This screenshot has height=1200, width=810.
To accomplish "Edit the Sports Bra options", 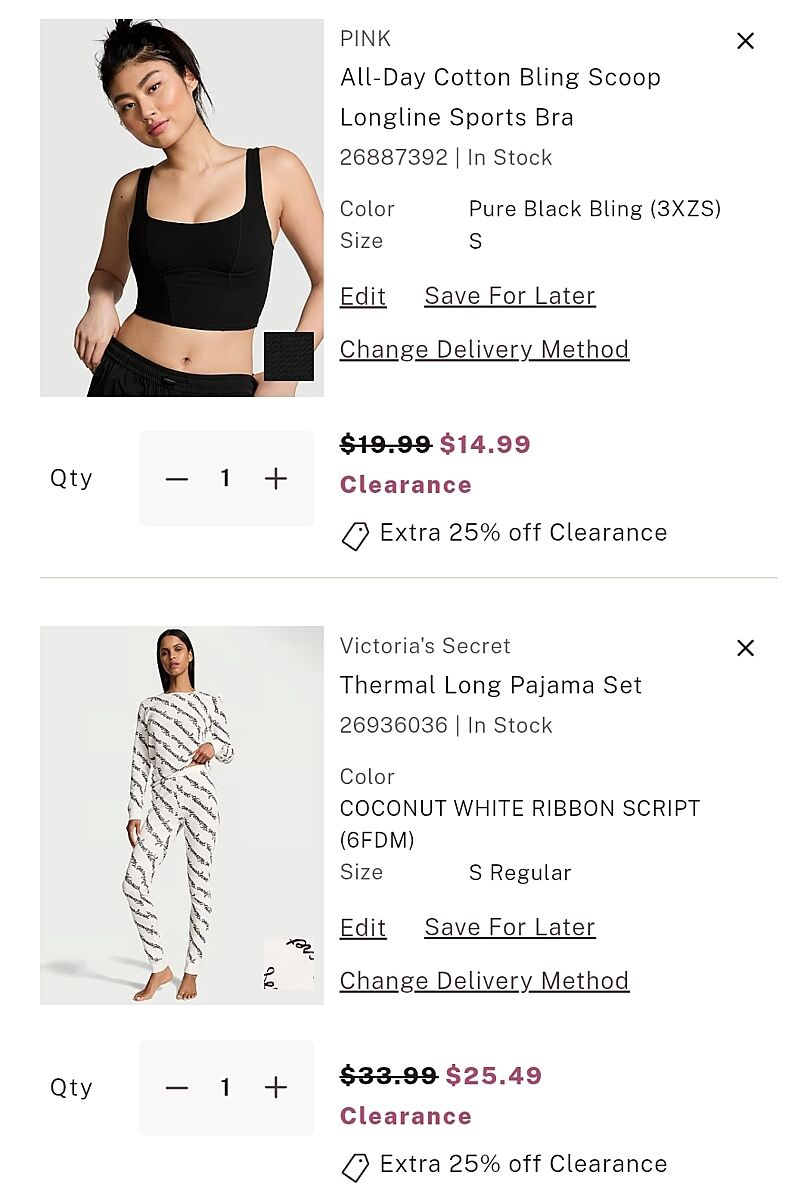I will tap(363, 296).
